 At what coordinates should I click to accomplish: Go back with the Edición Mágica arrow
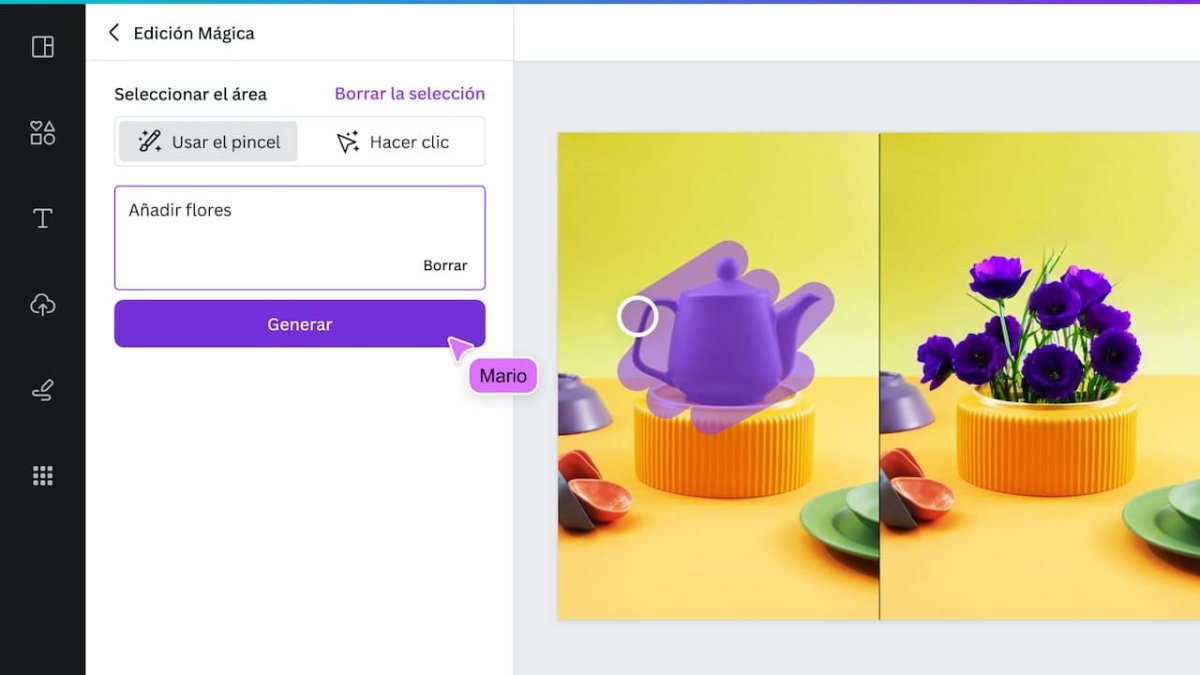click(114, 33)
